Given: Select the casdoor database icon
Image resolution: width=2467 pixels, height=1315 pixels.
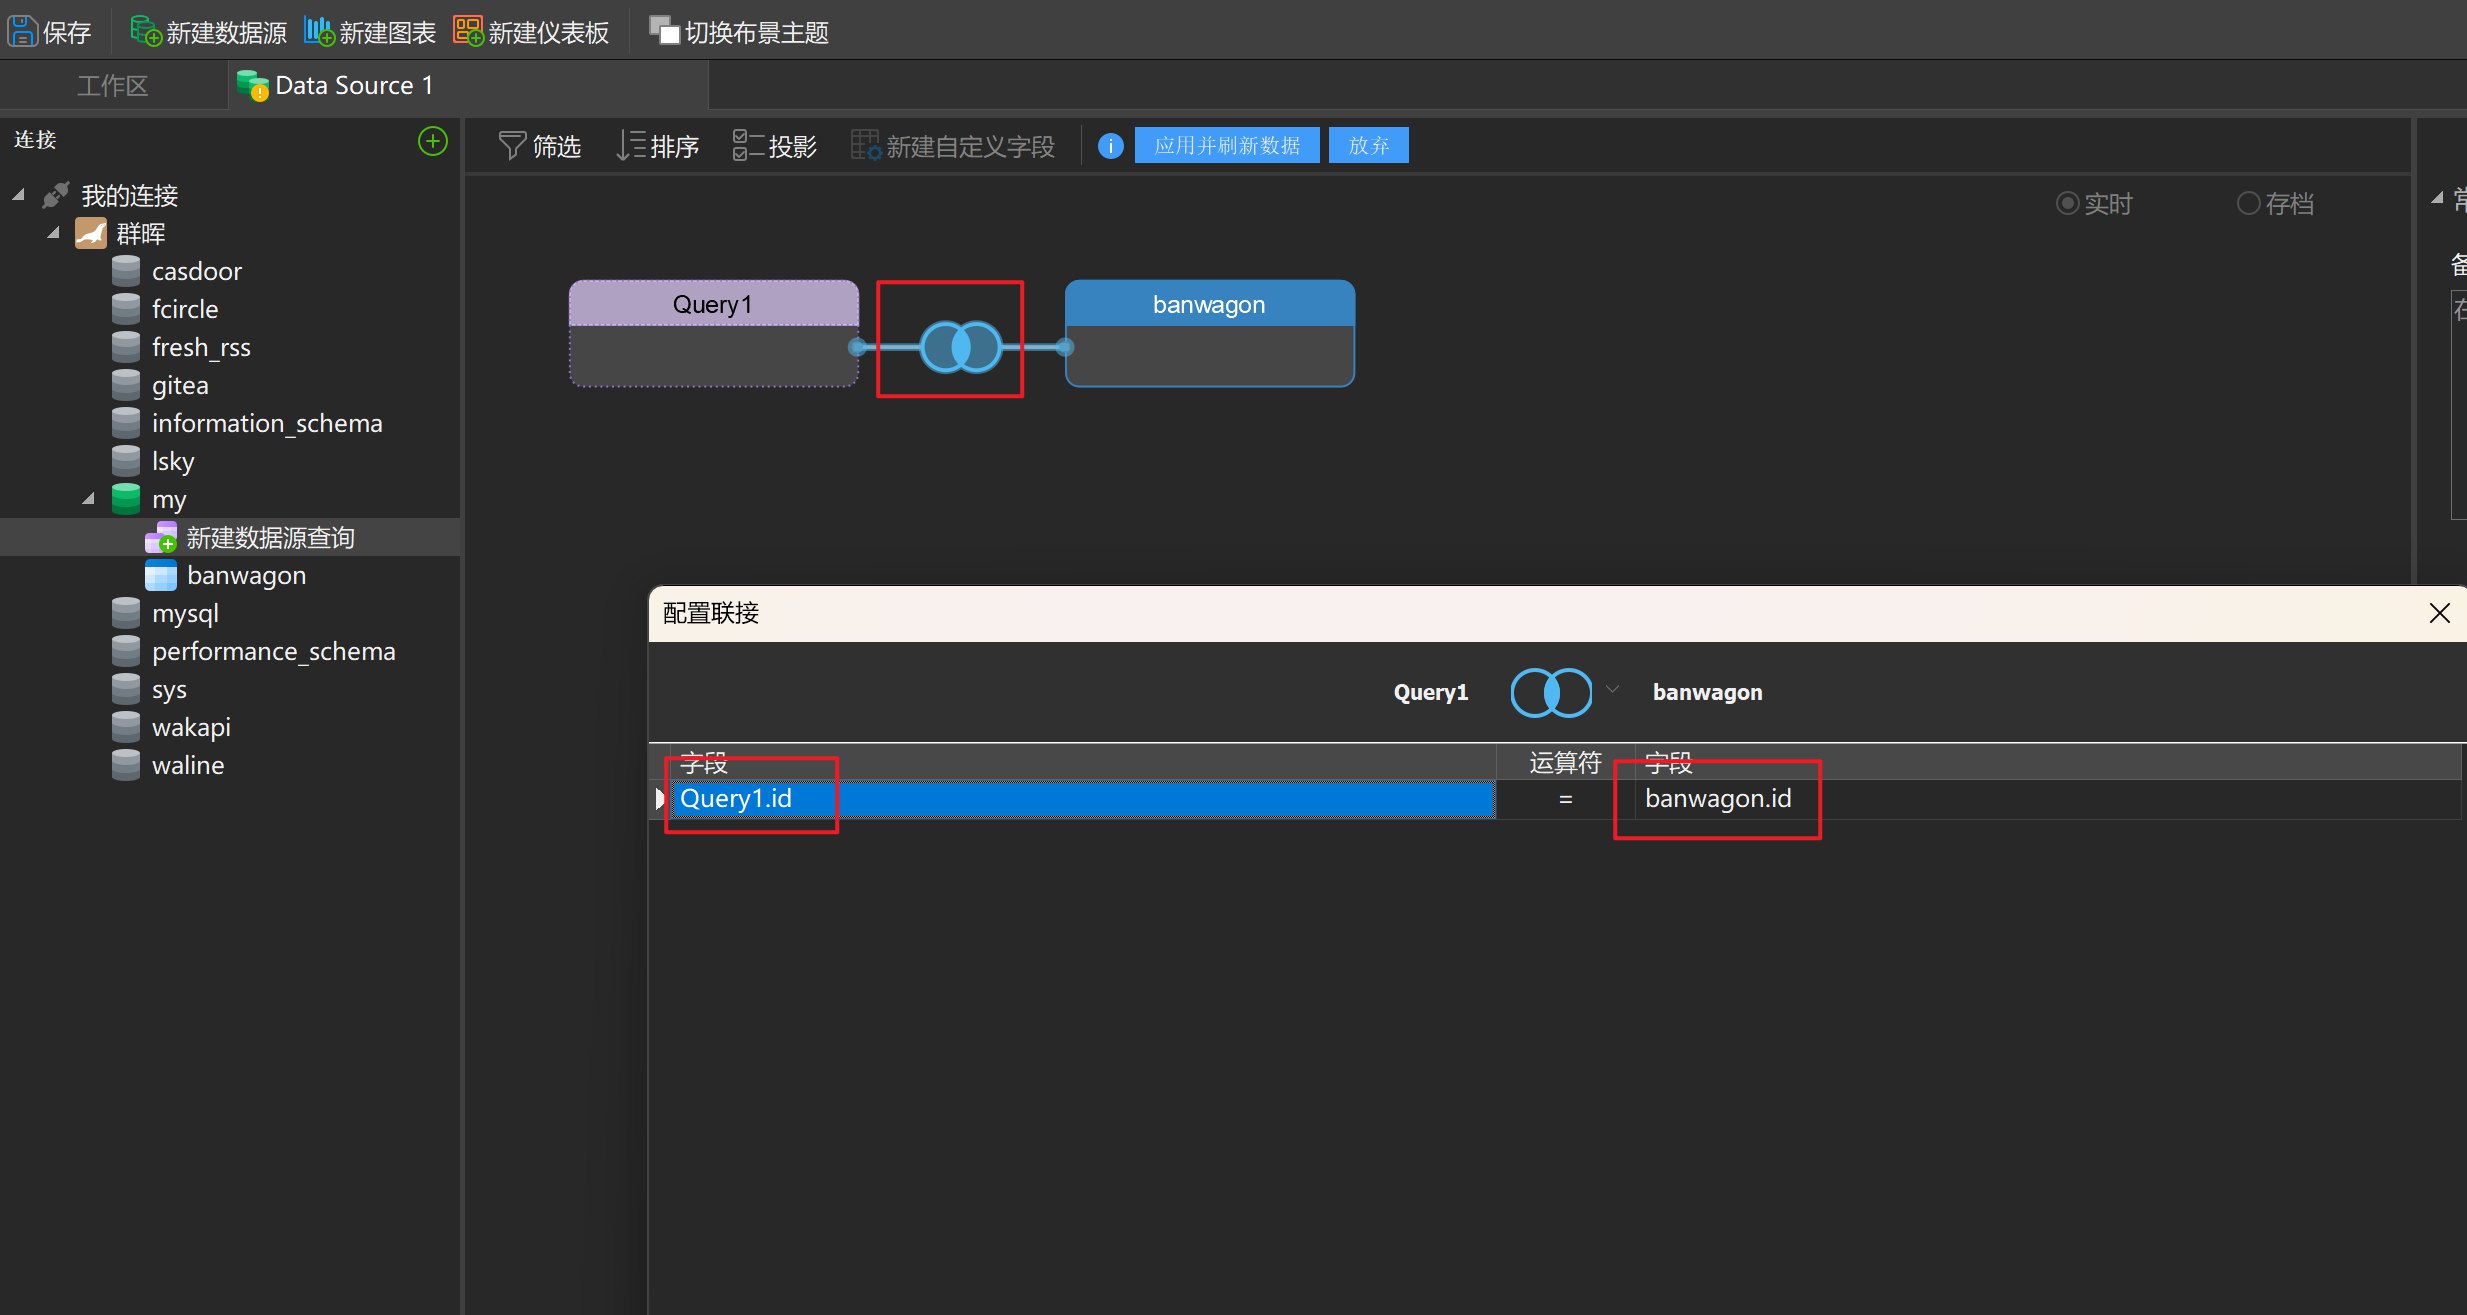Looking at the screenshot, I should pos(126,271).
